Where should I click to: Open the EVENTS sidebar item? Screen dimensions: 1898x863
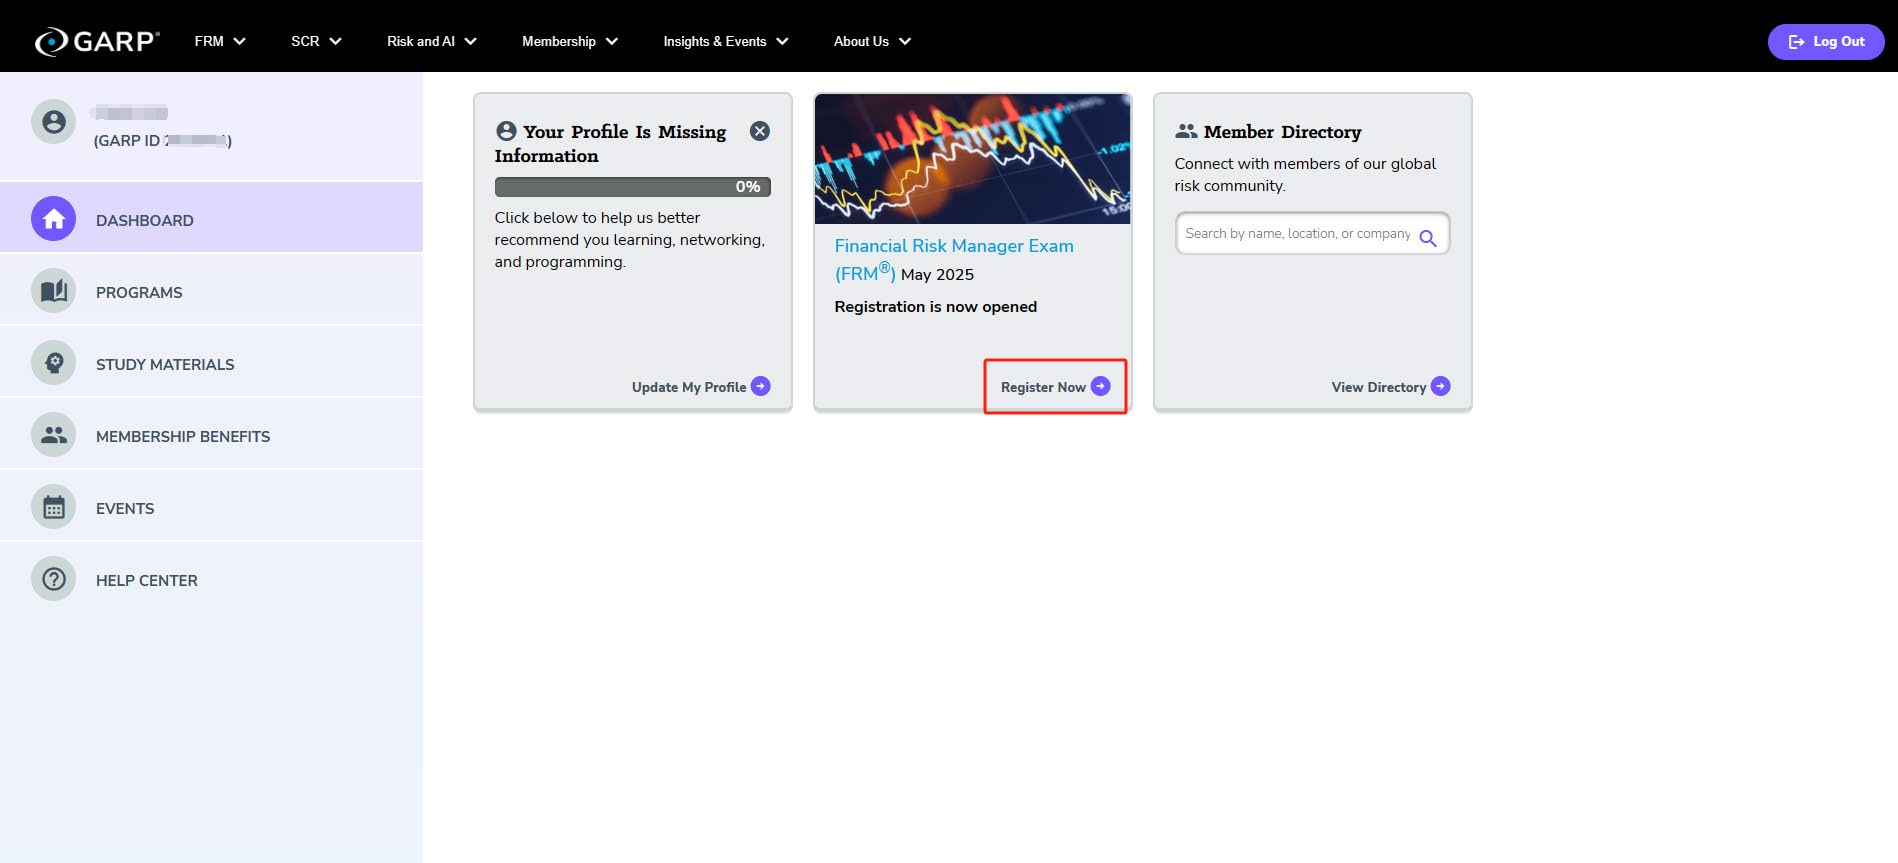211,506
